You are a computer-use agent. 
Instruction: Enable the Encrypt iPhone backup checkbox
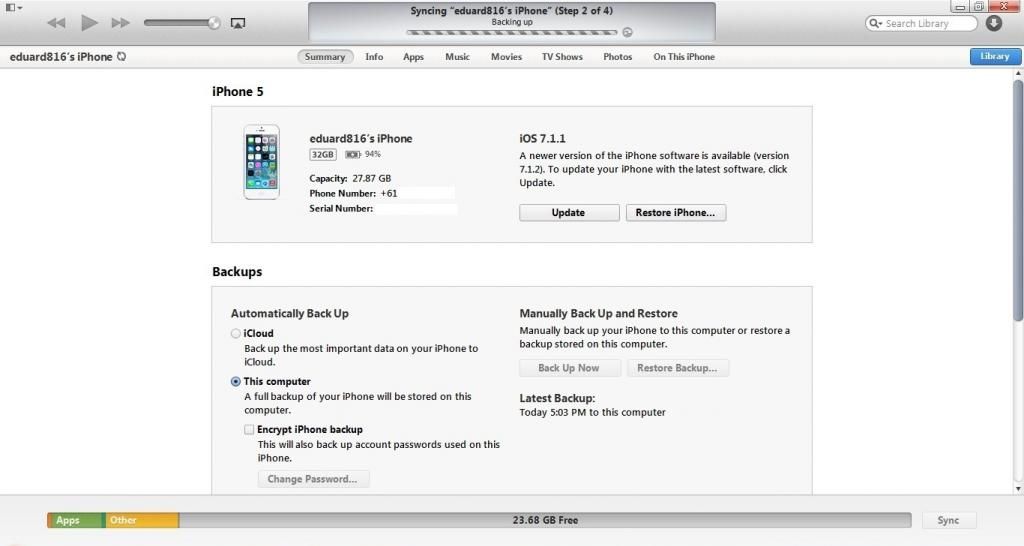(x=249, y=429)
